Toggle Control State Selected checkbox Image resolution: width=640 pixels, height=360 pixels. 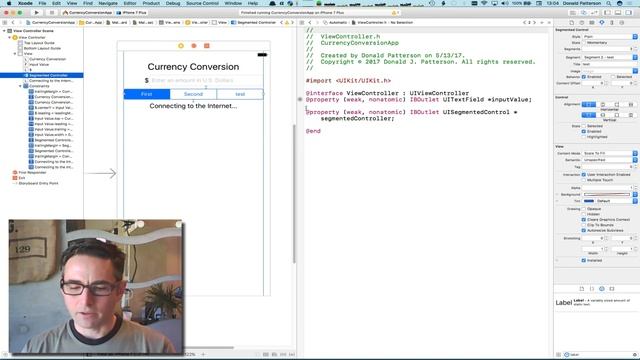584,126
